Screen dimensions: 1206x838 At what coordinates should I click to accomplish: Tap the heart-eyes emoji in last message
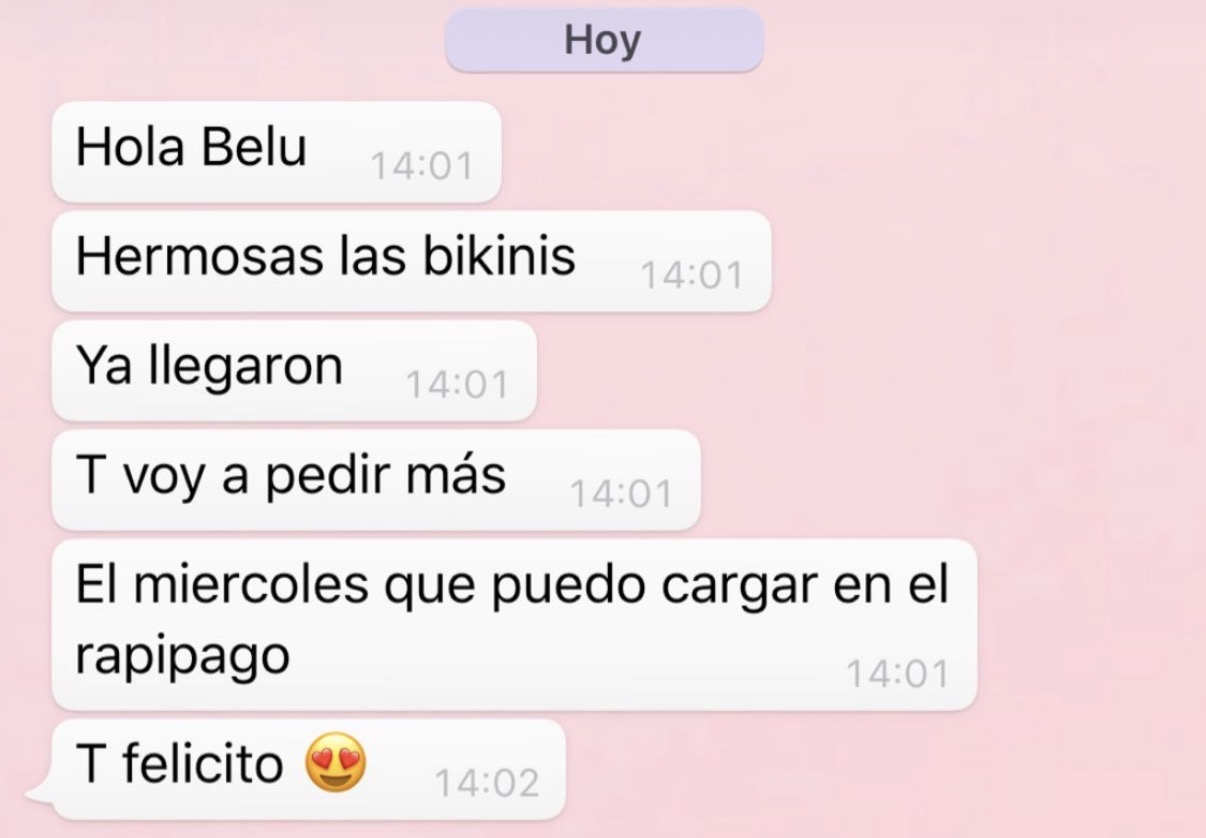point(335,765)
